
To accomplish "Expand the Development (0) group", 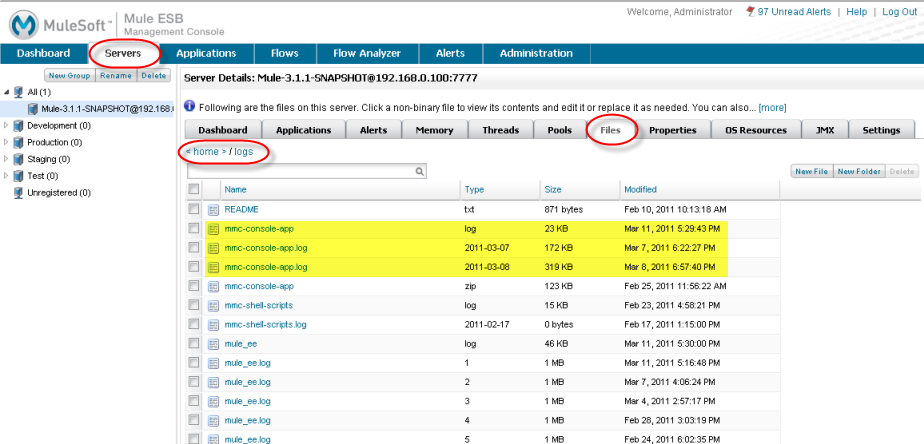I will point(6,126).
